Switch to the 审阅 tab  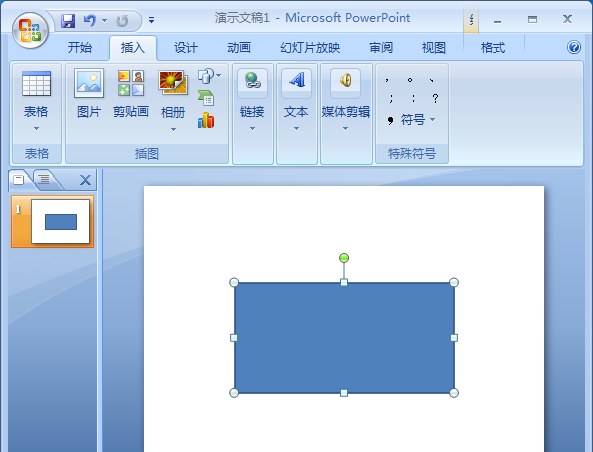pos(381,48)
